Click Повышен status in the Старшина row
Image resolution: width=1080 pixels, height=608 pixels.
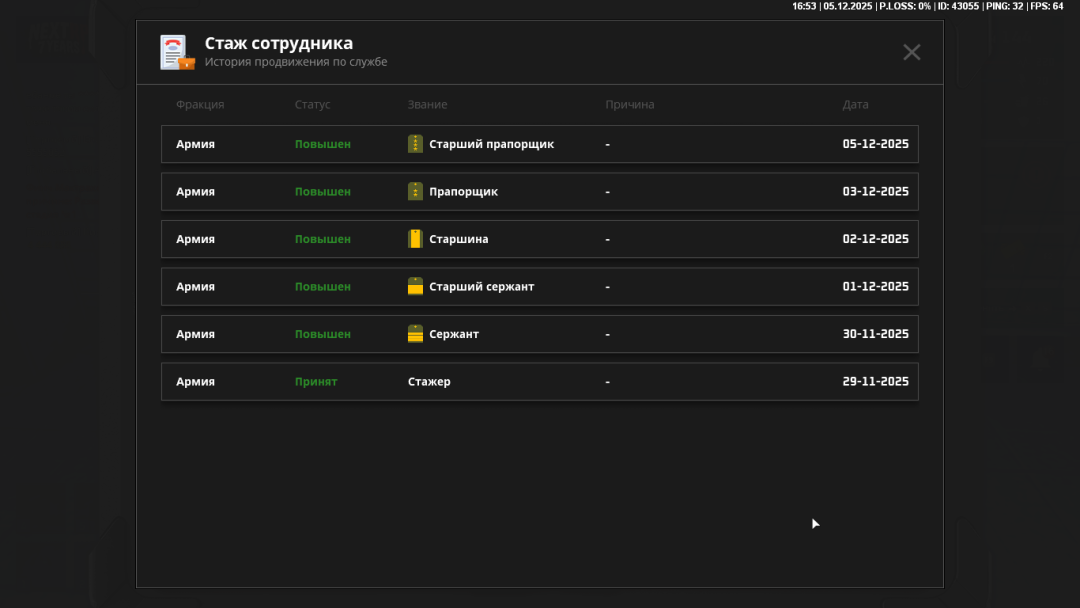click(x=322, y=239)
